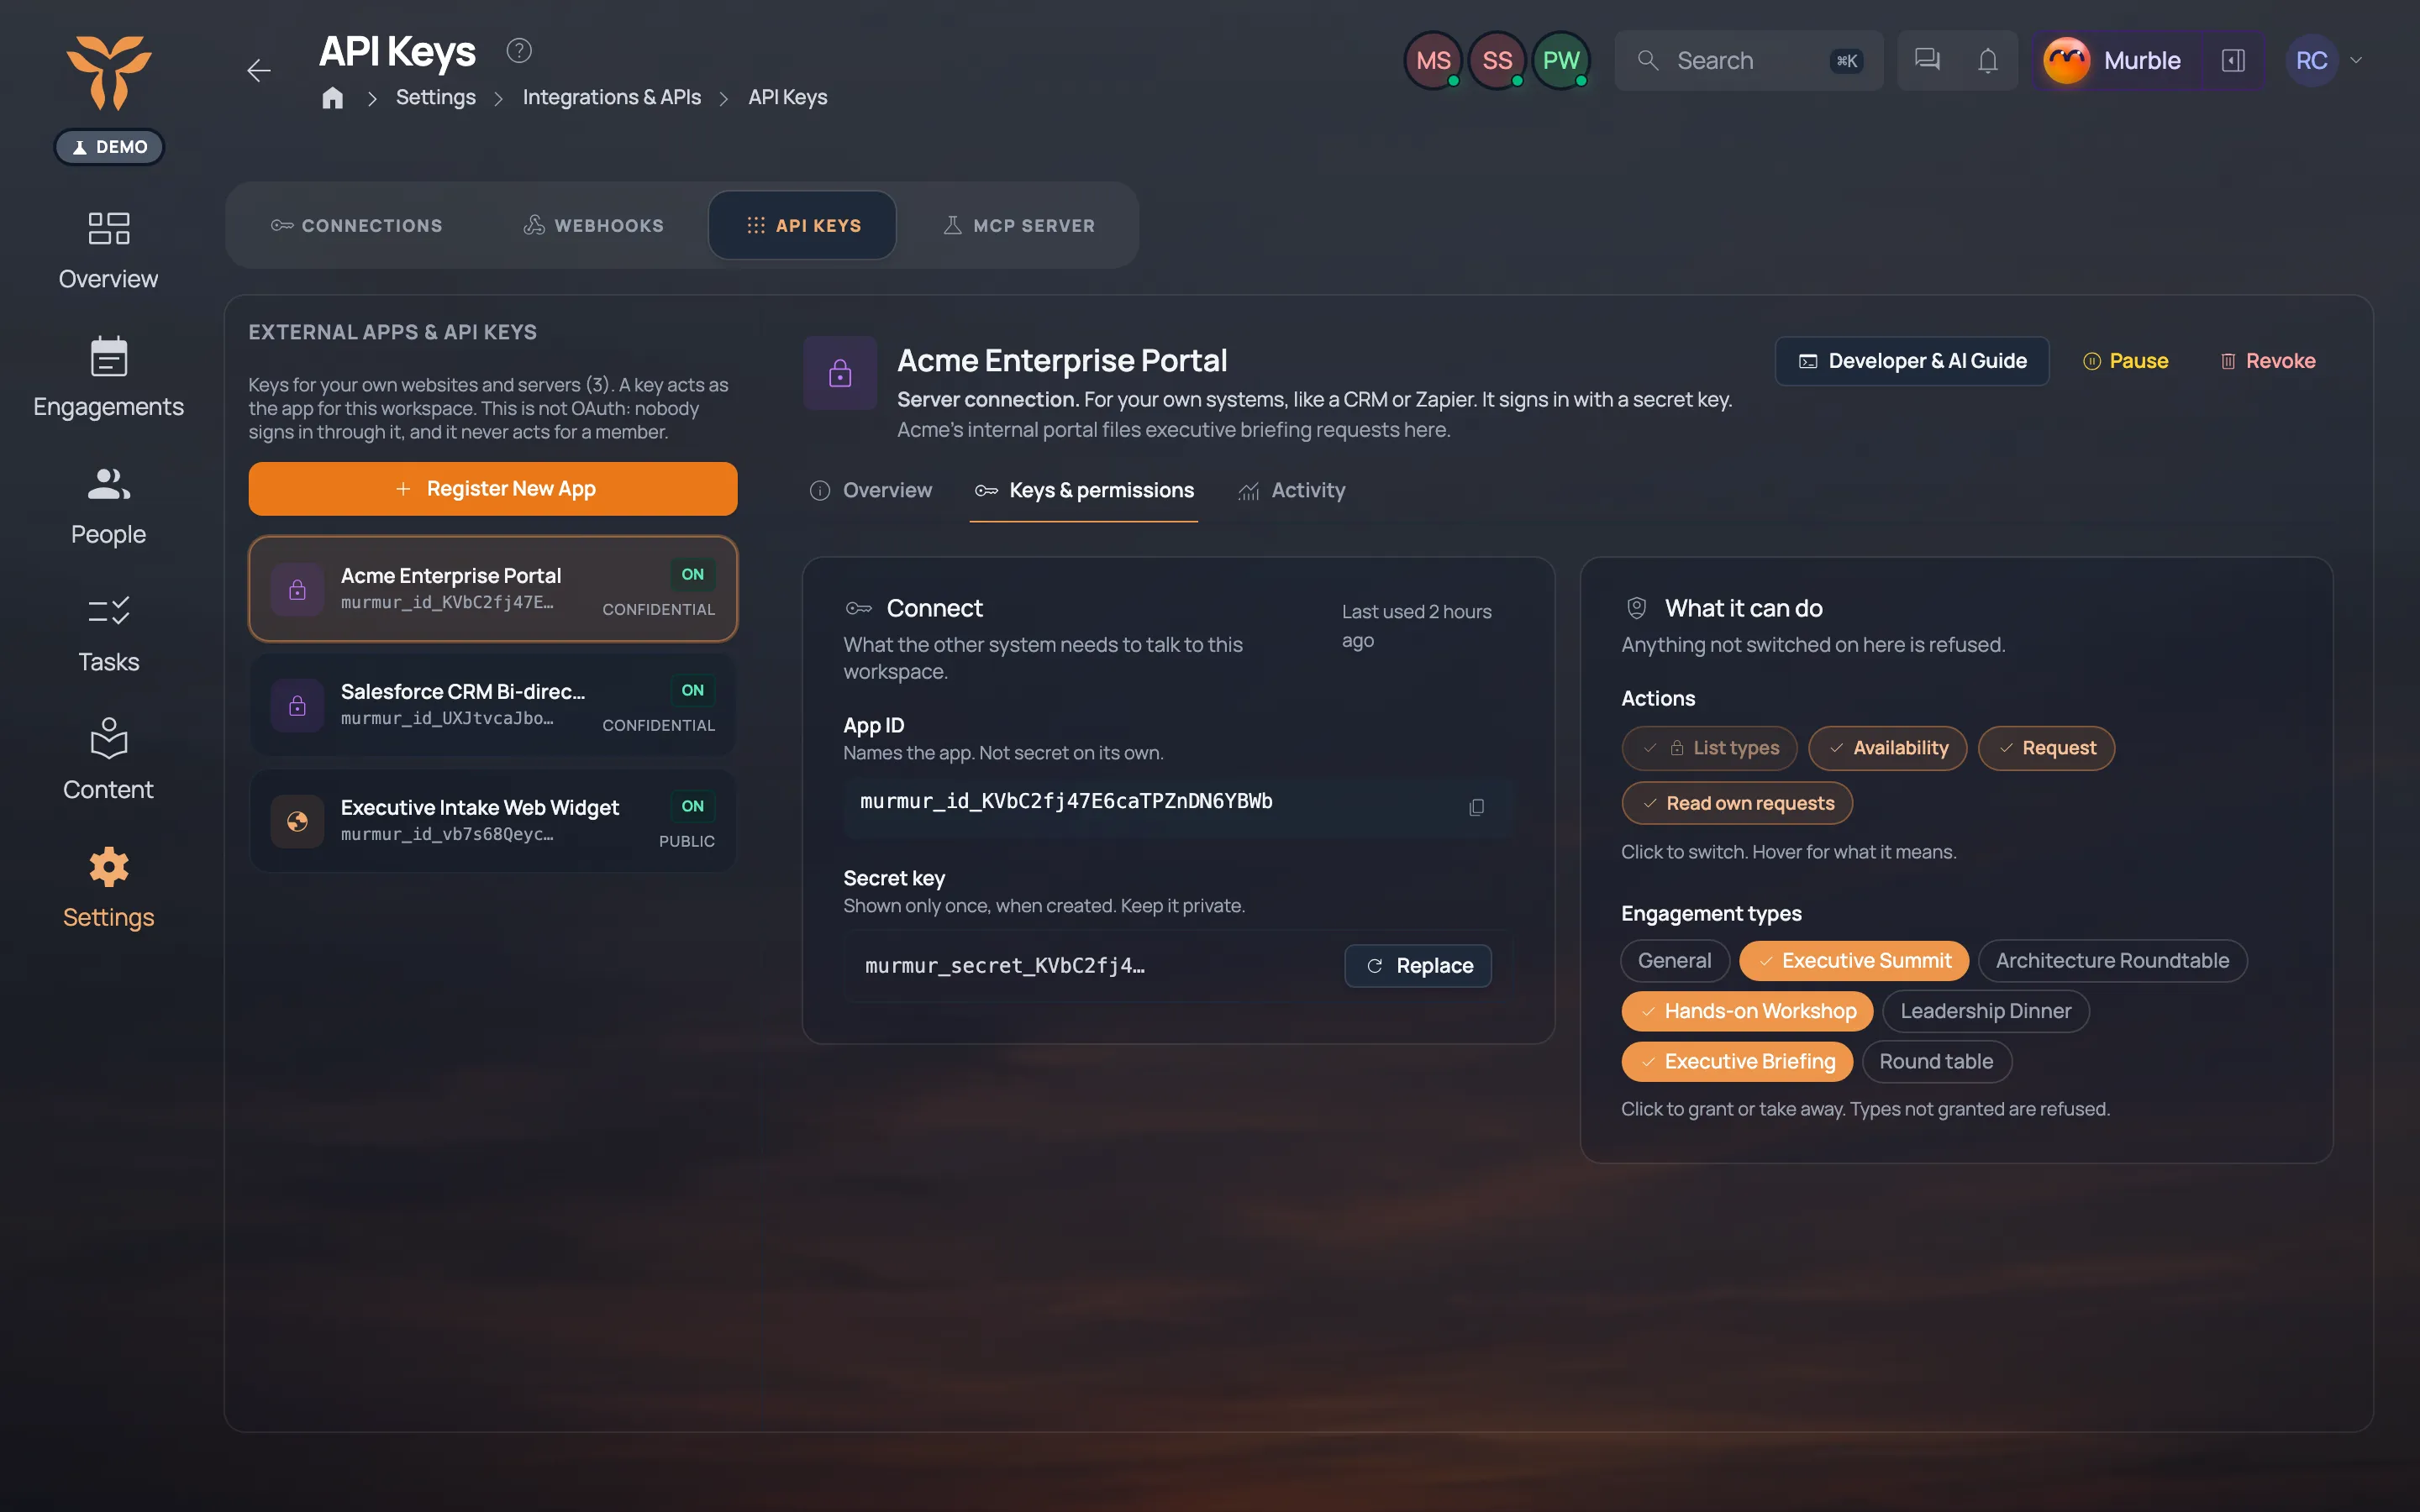The width and height of the screenshot is (2420, 1512).
Task: Copy the App ID to clipboard
Action: pos(1476,807)
